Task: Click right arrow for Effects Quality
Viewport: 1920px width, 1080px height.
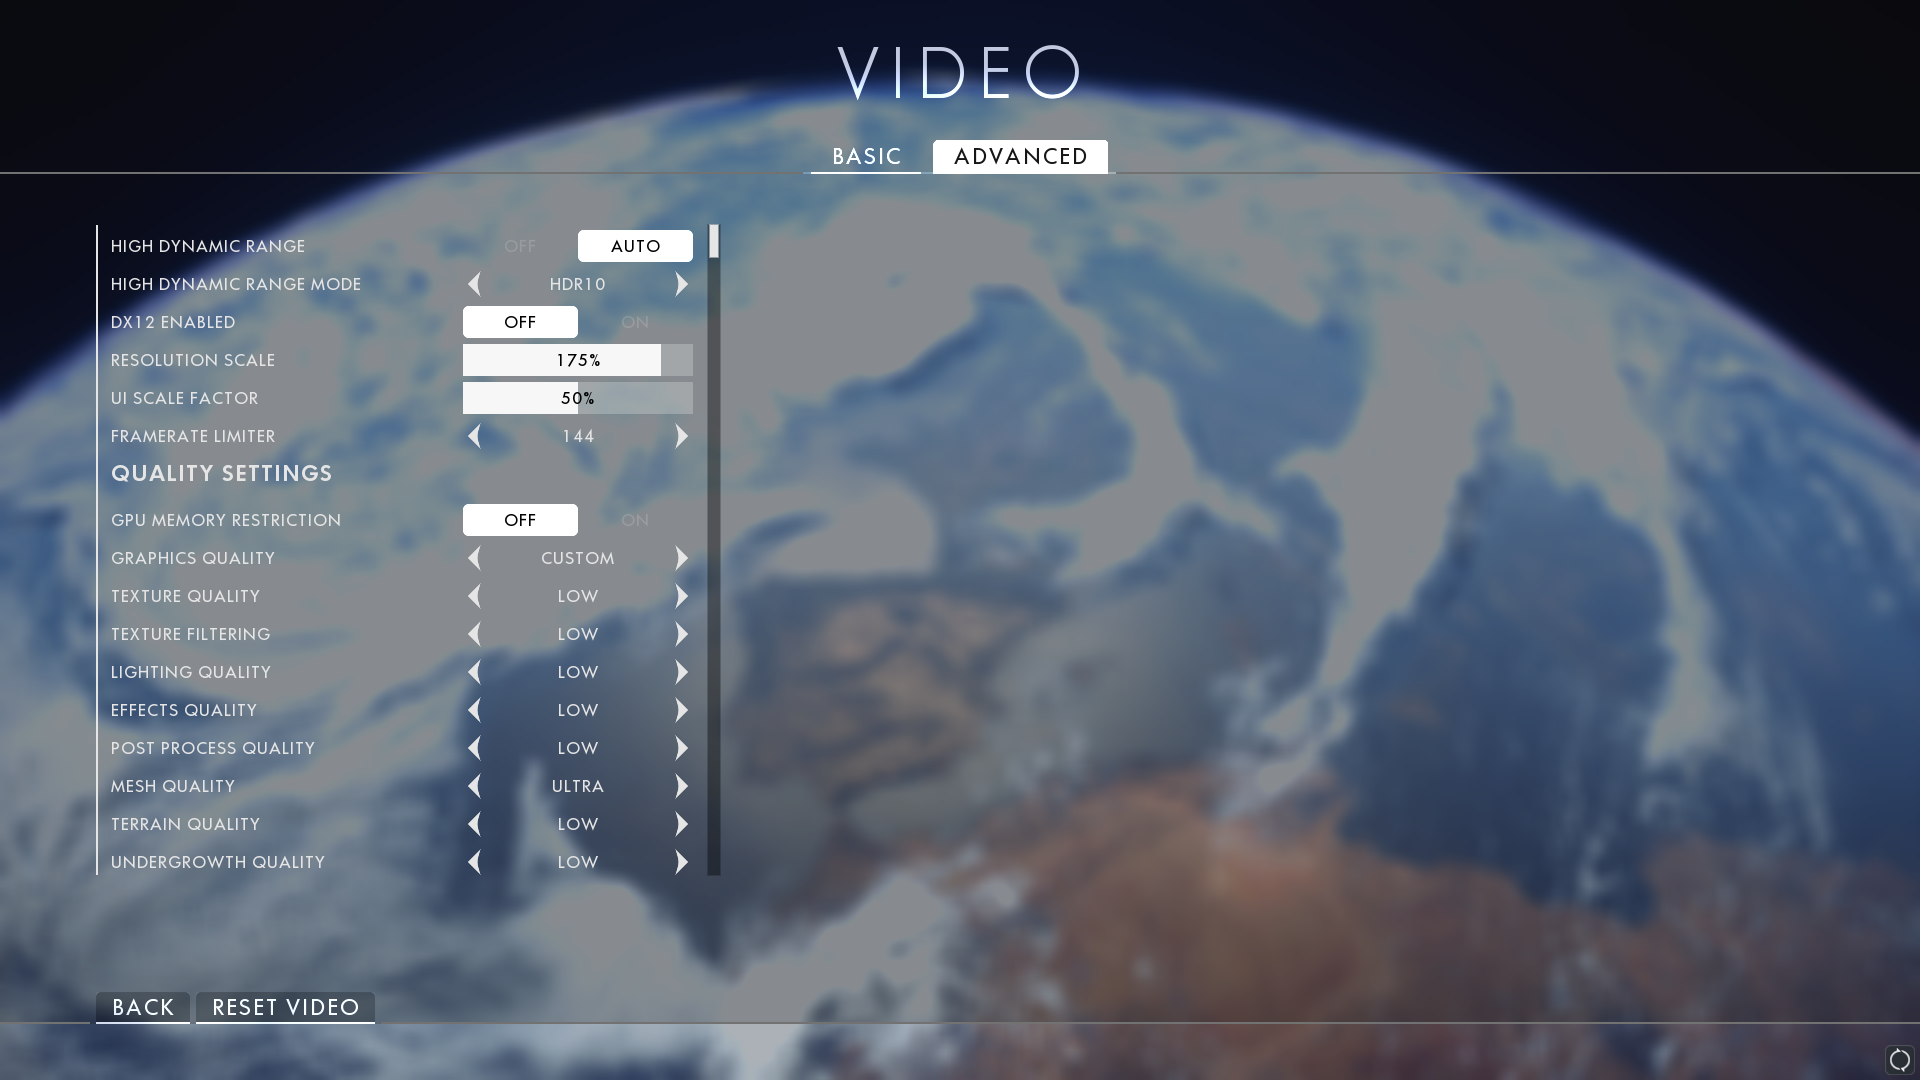Action: point(682,710)
